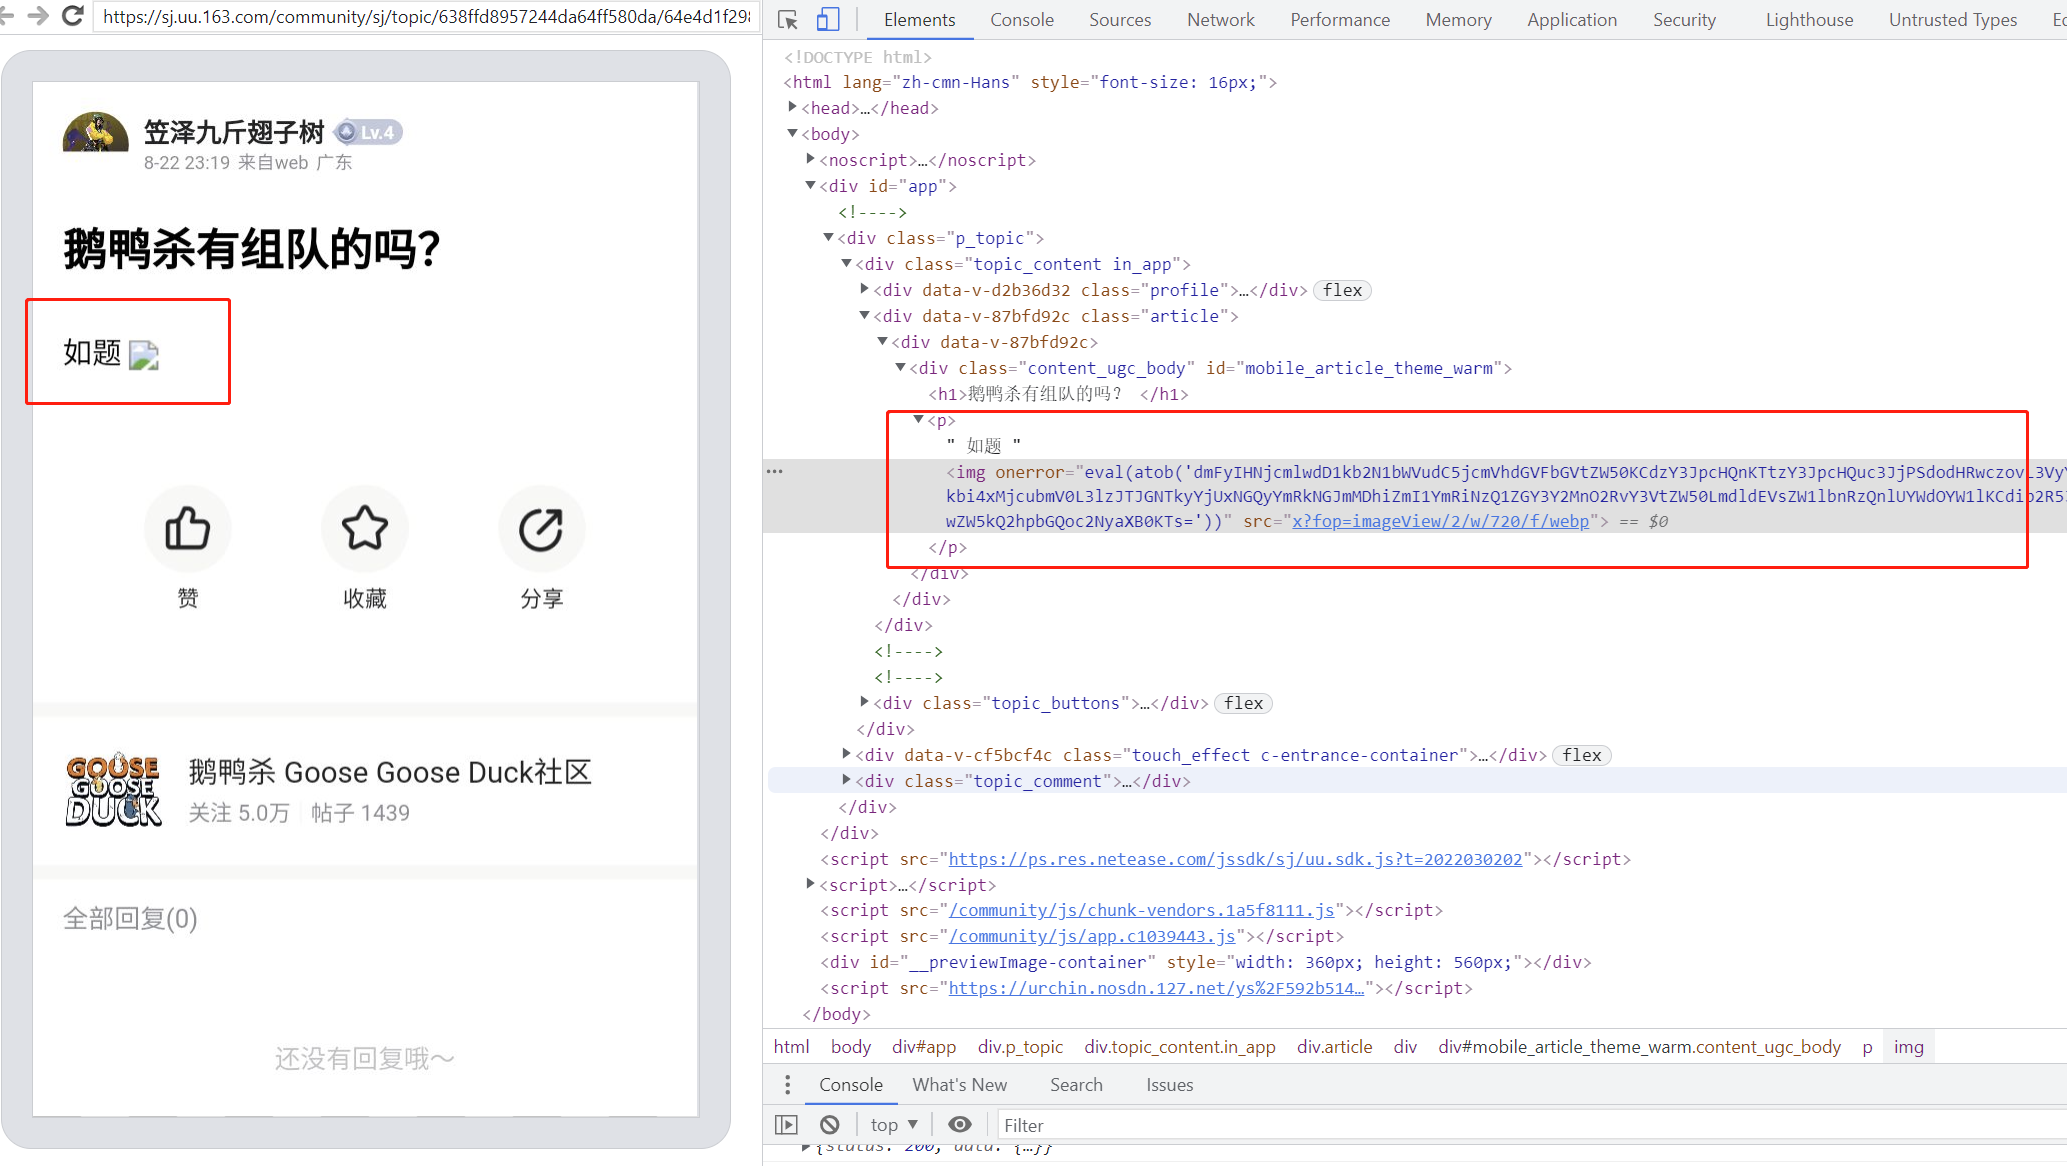Collapse the article div node

click(x=864, y=315)
